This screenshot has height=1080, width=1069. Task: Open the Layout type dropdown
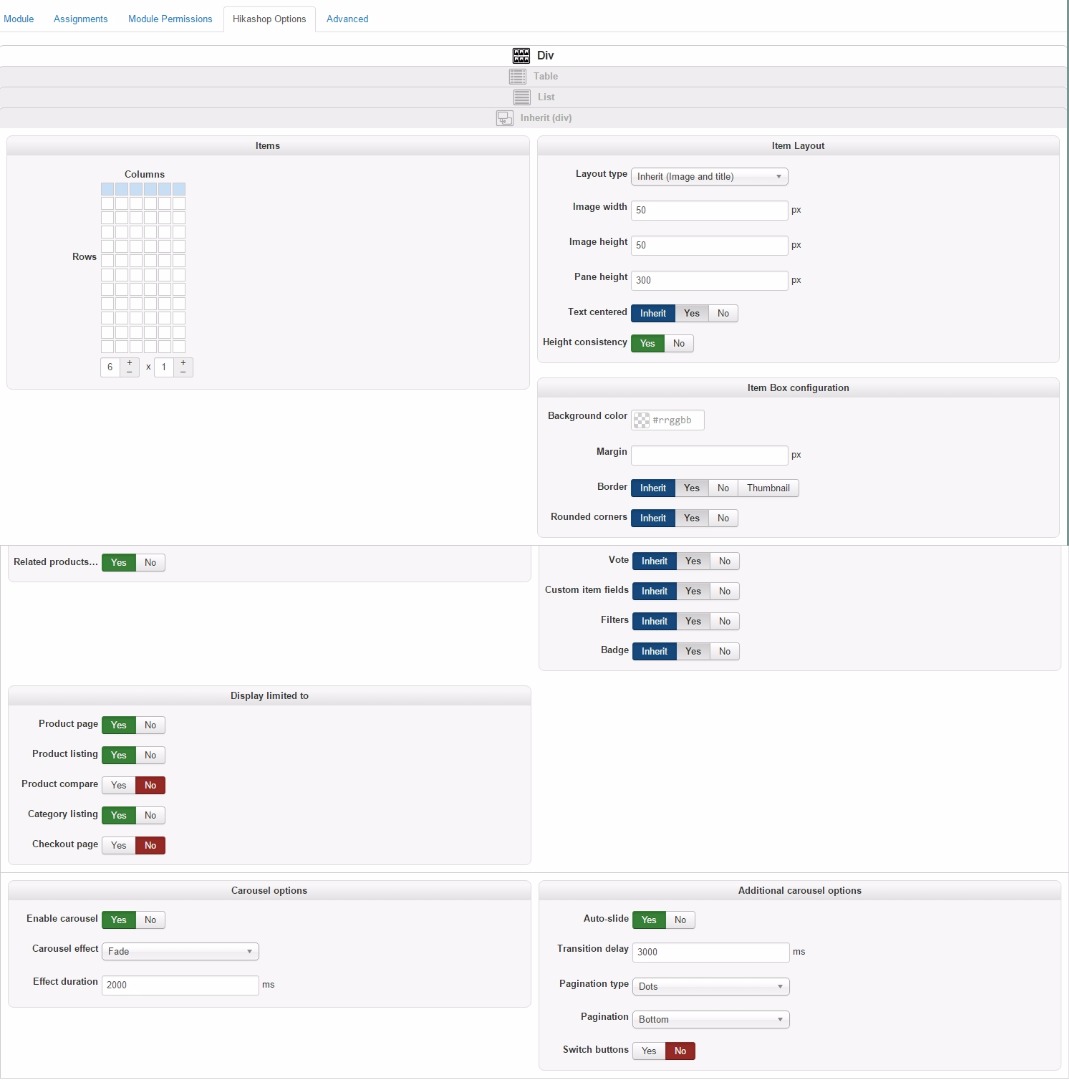click(709, 176)
